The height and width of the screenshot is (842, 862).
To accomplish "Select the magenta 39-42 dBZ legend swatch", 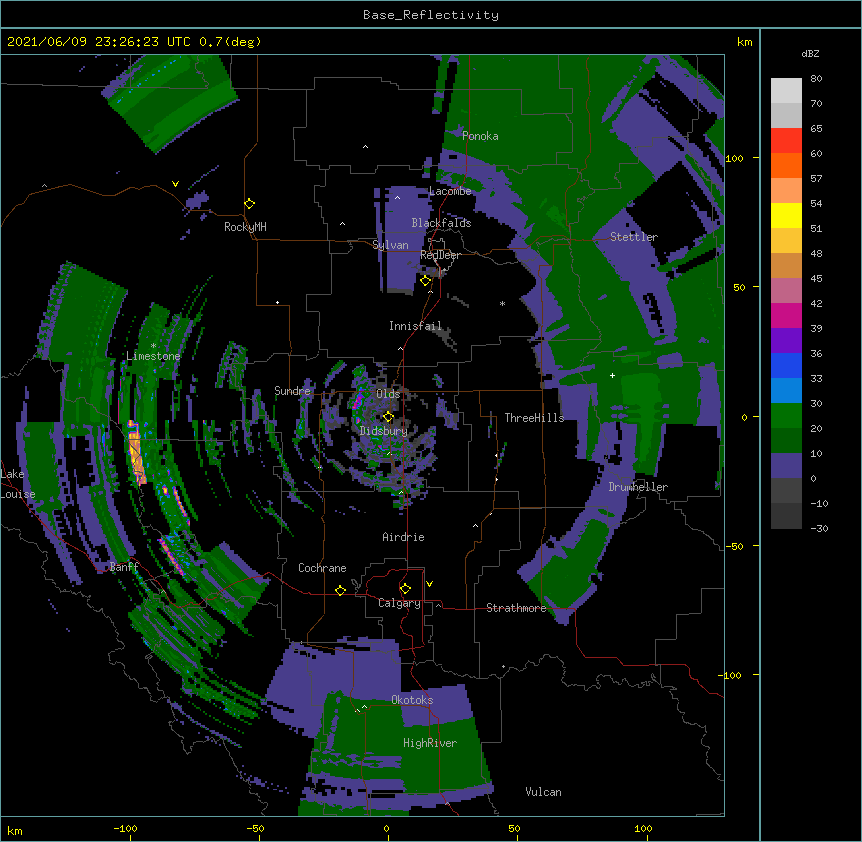I will (786, 315).
